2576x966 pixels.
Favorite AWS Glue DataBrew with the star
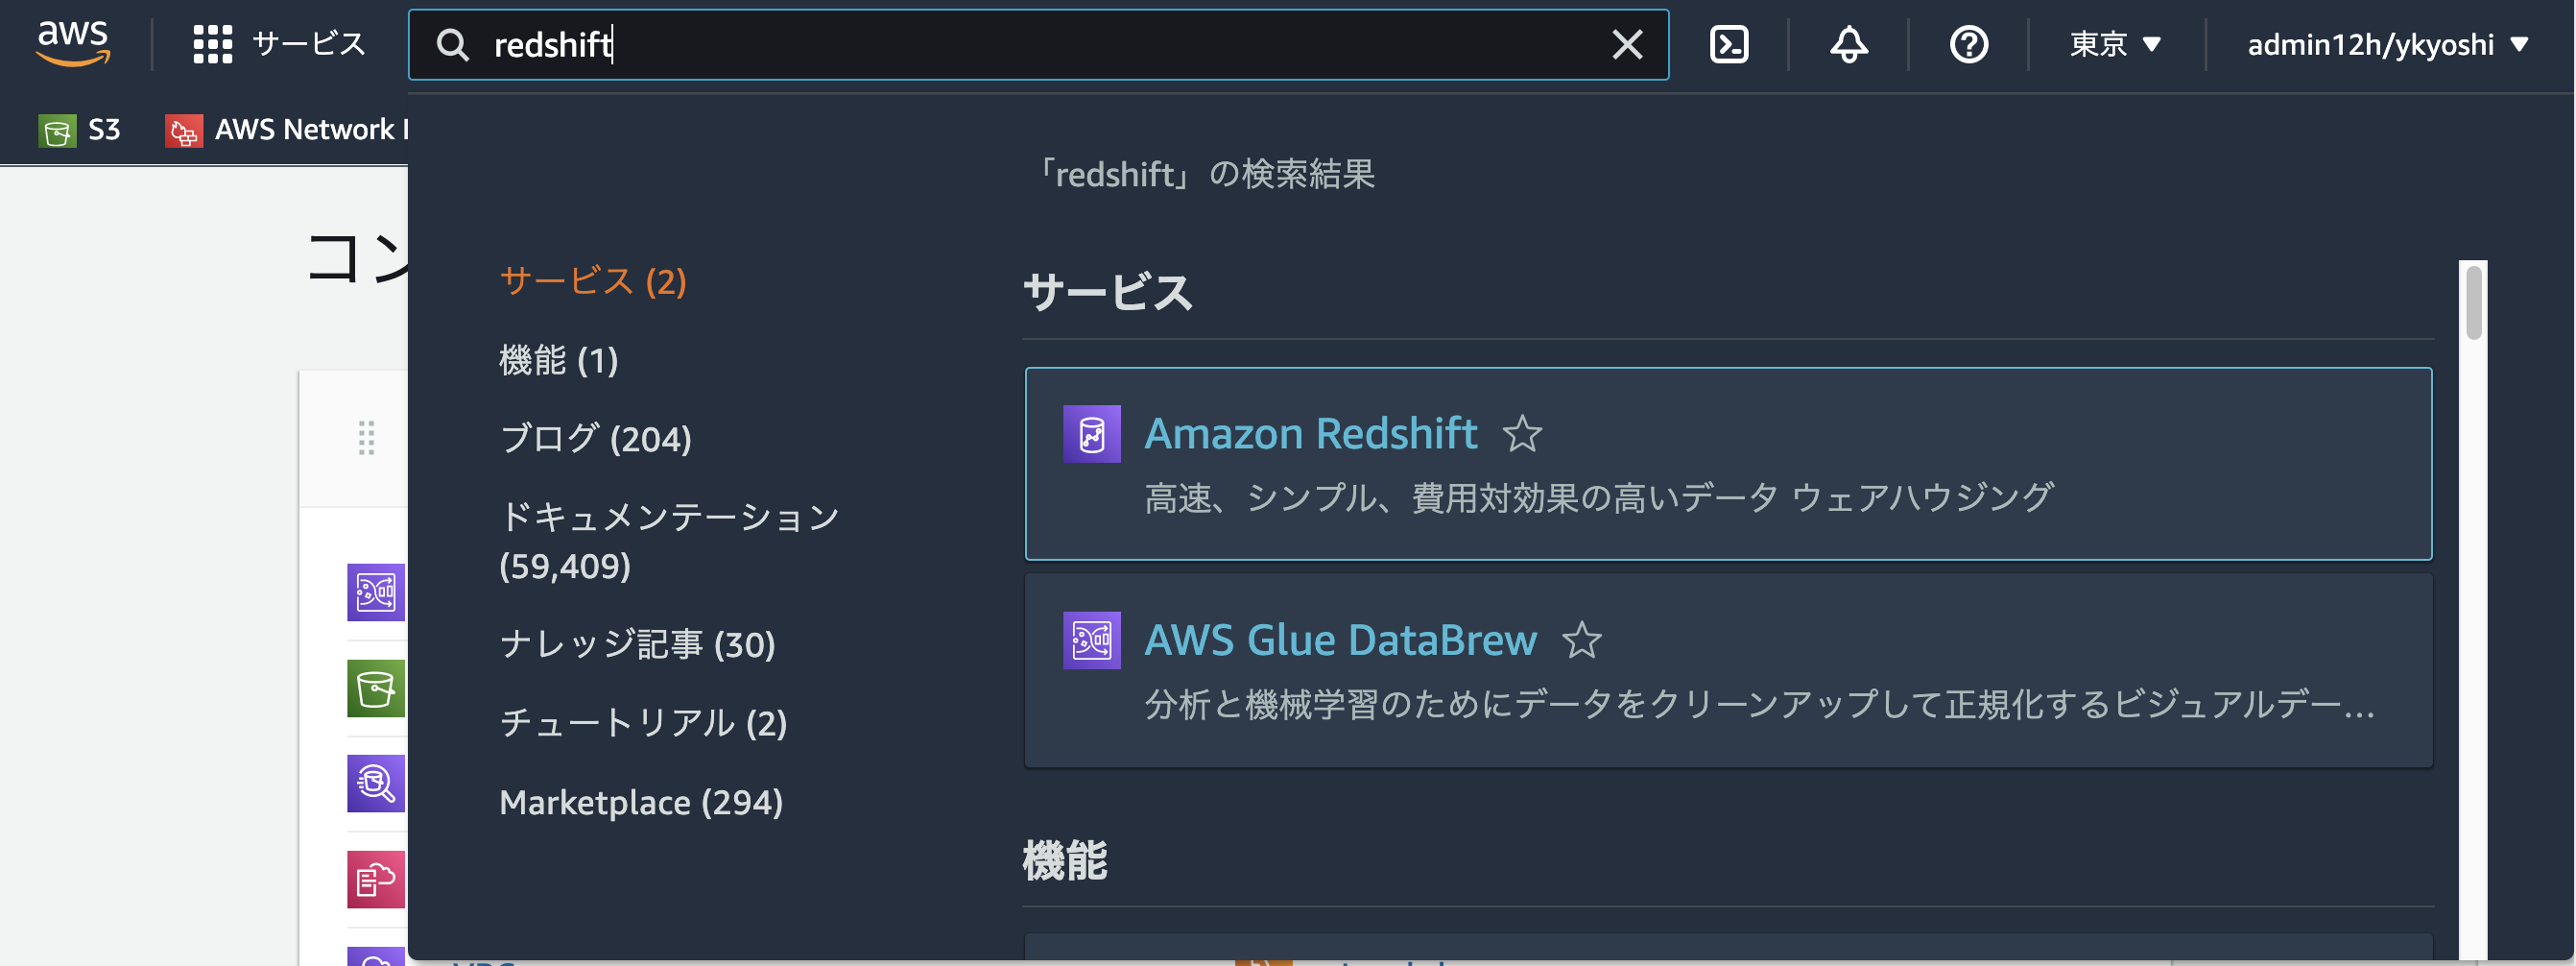pyautogui.click(x=1581, y=640)
